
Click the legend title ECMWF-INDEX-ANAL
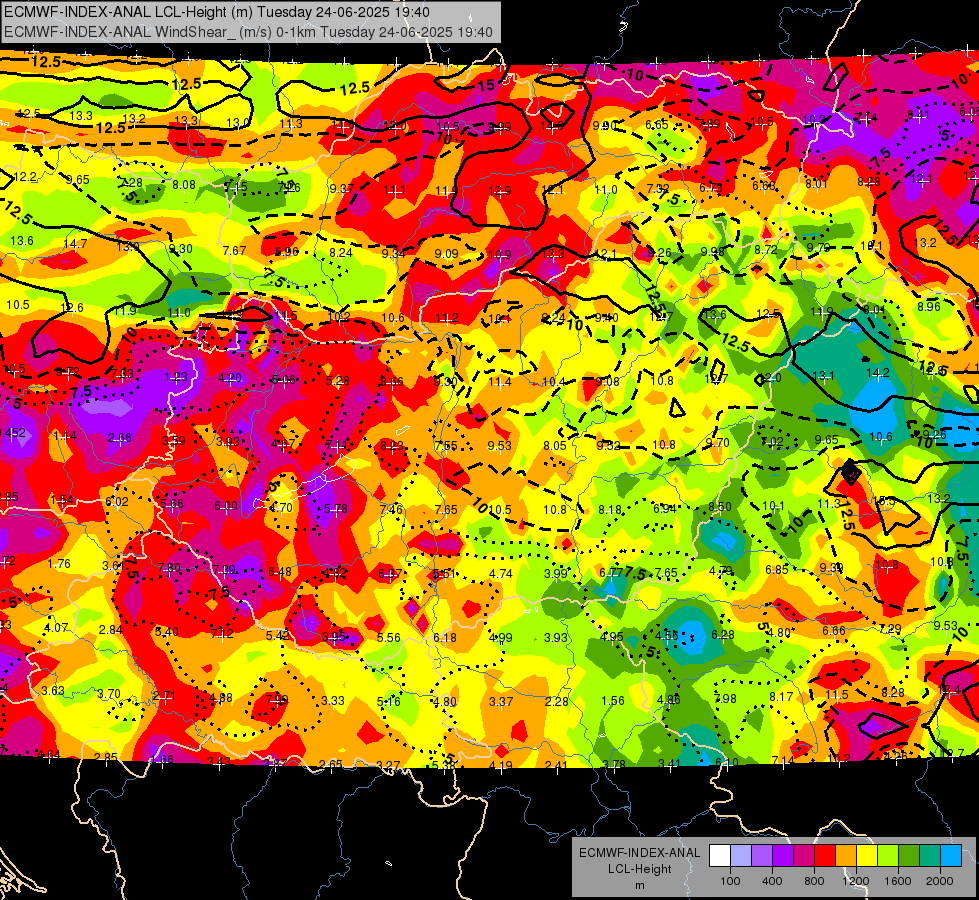tap(639, 853)
